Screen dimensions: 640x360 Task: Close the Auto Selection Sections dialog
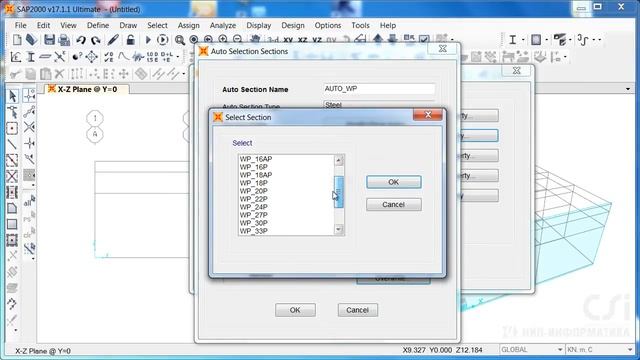442,49
